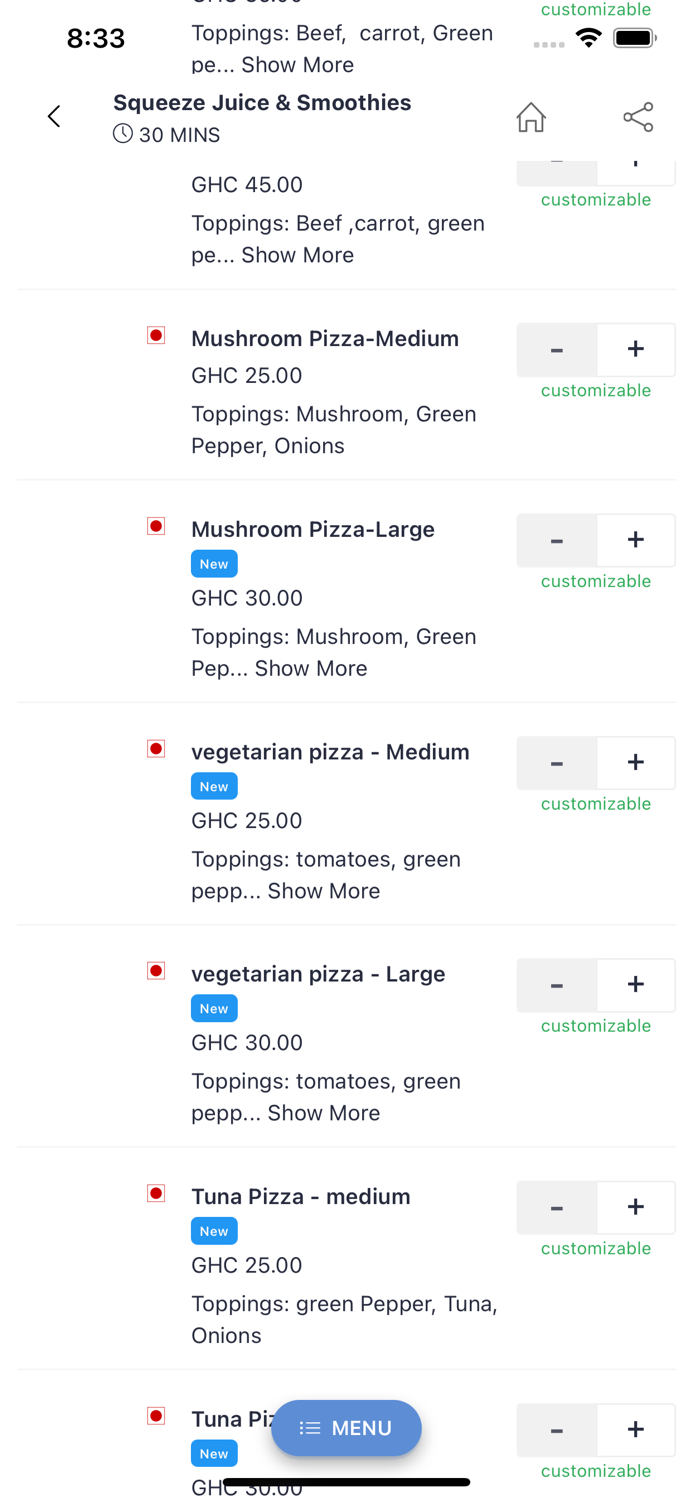
Task: Tap the back arrow to leave the menu
Action: [x=53, y=116]
